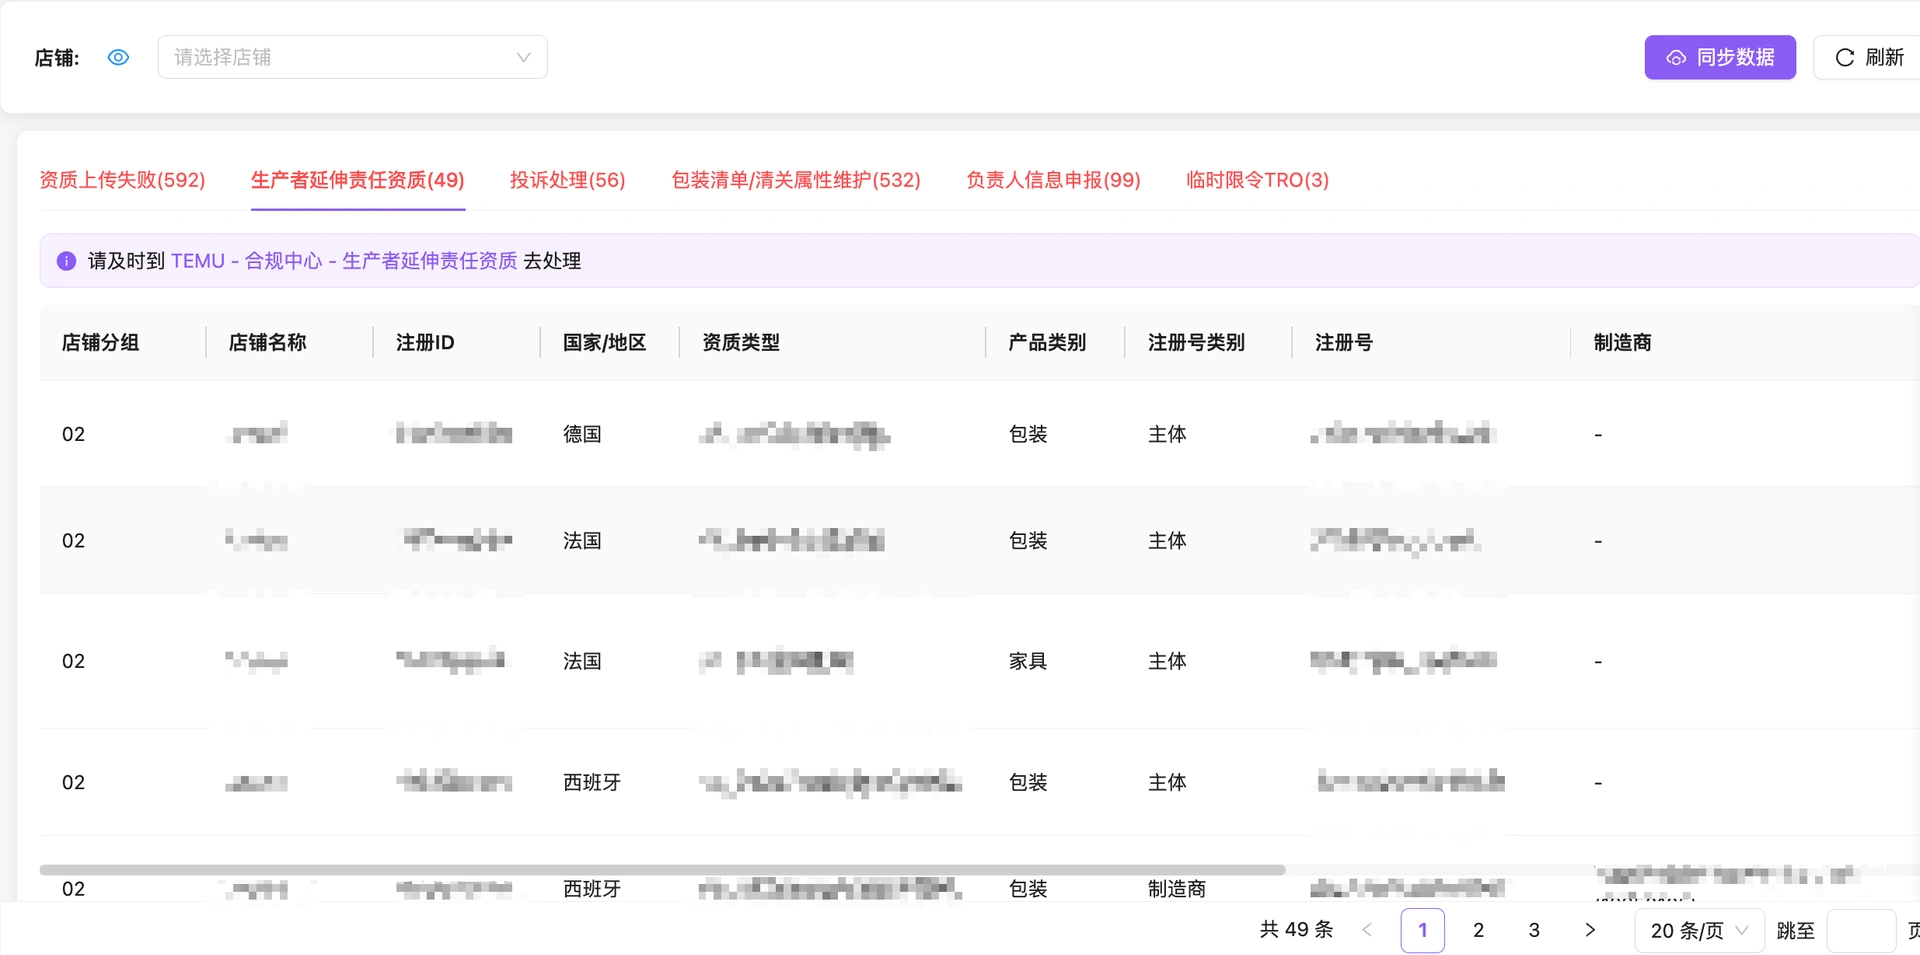This screenshot has height=955, width=1920.
Task: Select the 制造商 registration type cell
Action: pos(1177,889)
